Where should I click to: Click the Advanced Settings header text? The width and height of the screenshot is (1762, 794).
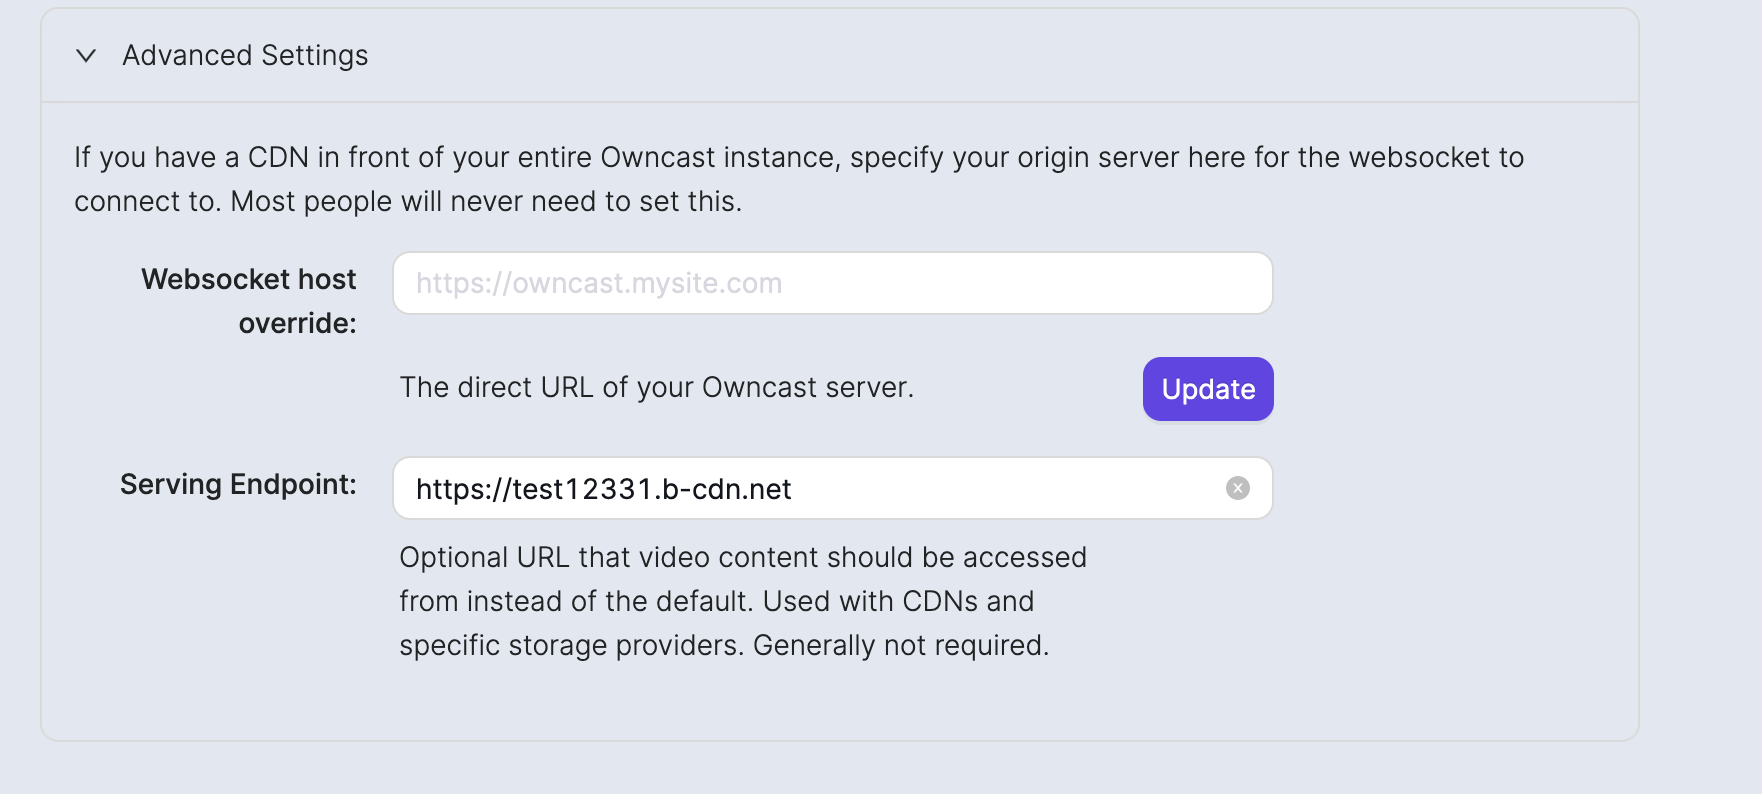[245, 55]
